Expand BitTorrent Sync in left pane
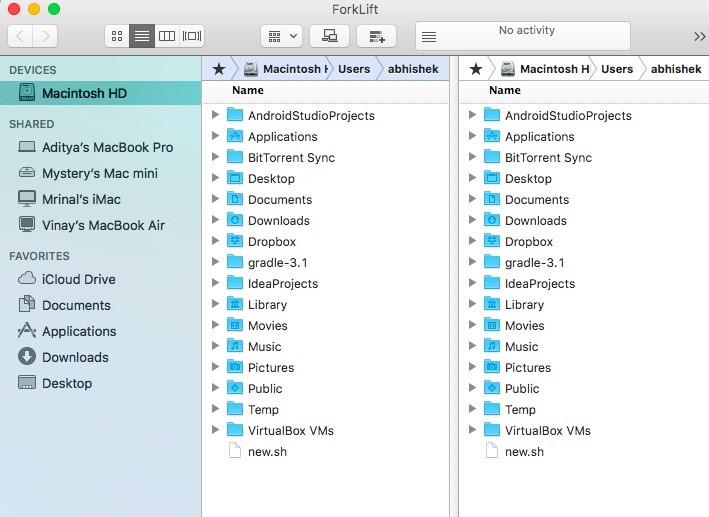Screen dimensions: 709x517 216,157
